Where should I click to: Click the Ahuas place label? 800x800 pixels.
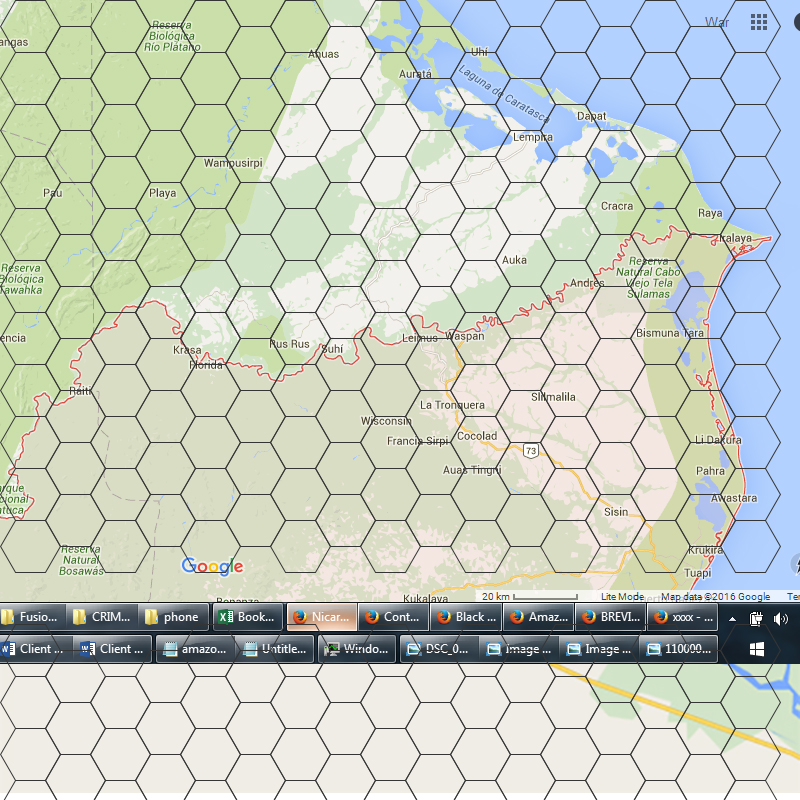323,54
